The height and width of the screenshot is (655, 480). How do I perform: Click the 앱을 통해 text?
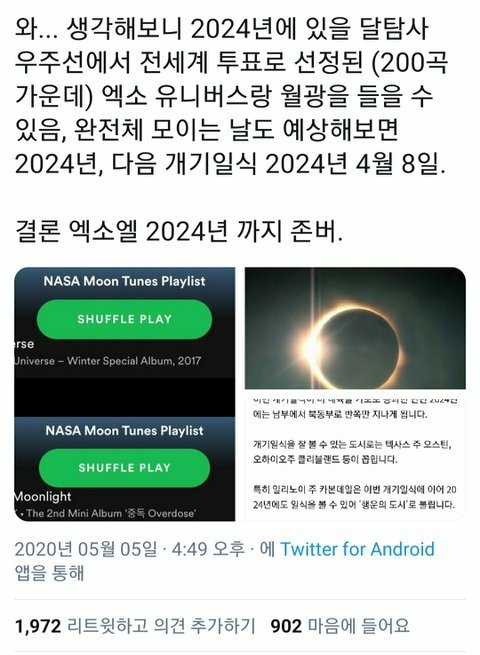pos(49,572)
